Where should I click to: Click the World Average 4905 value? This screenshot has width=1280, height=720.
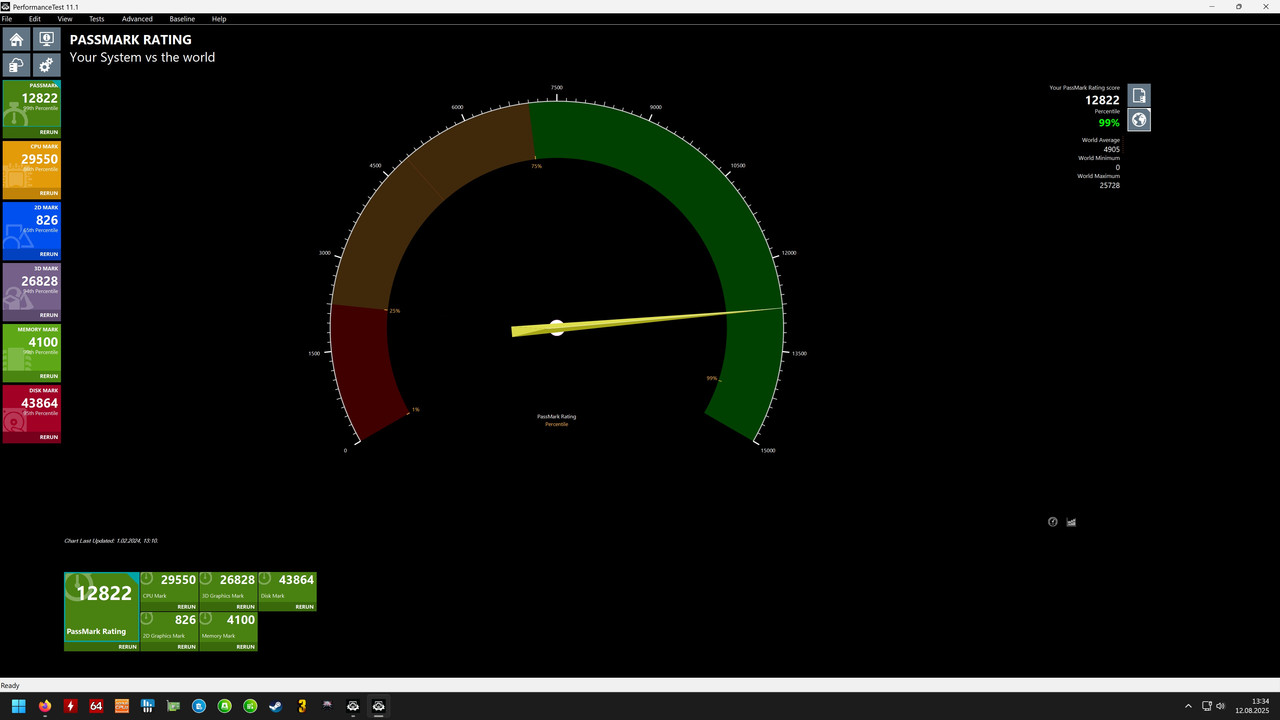pos(1111,149)
